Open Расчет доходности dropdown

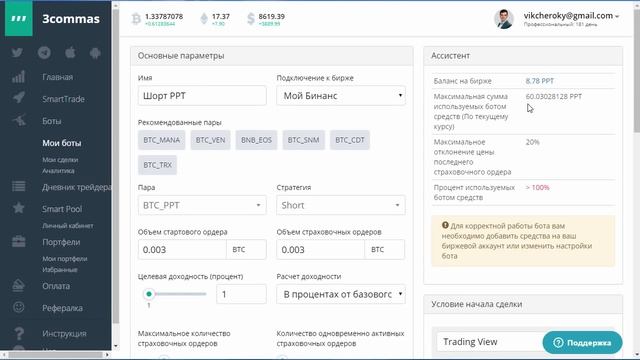click(x=341, y=294)
